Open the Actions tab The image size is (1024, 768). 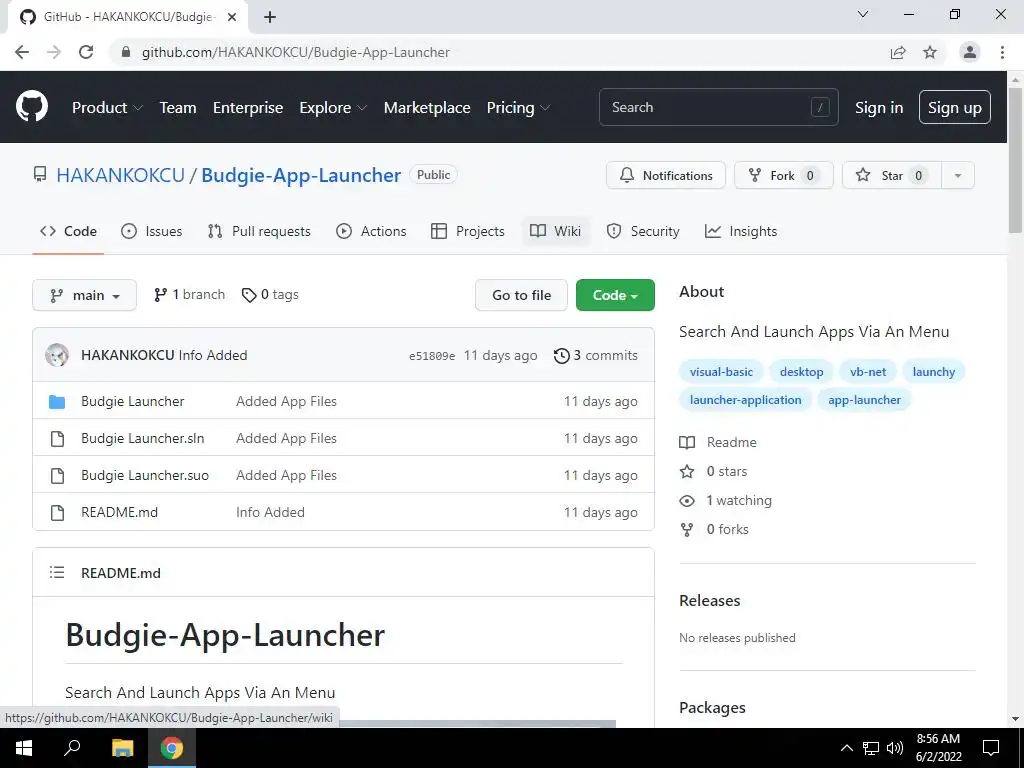pyautogui.click(x=371, y=231)
